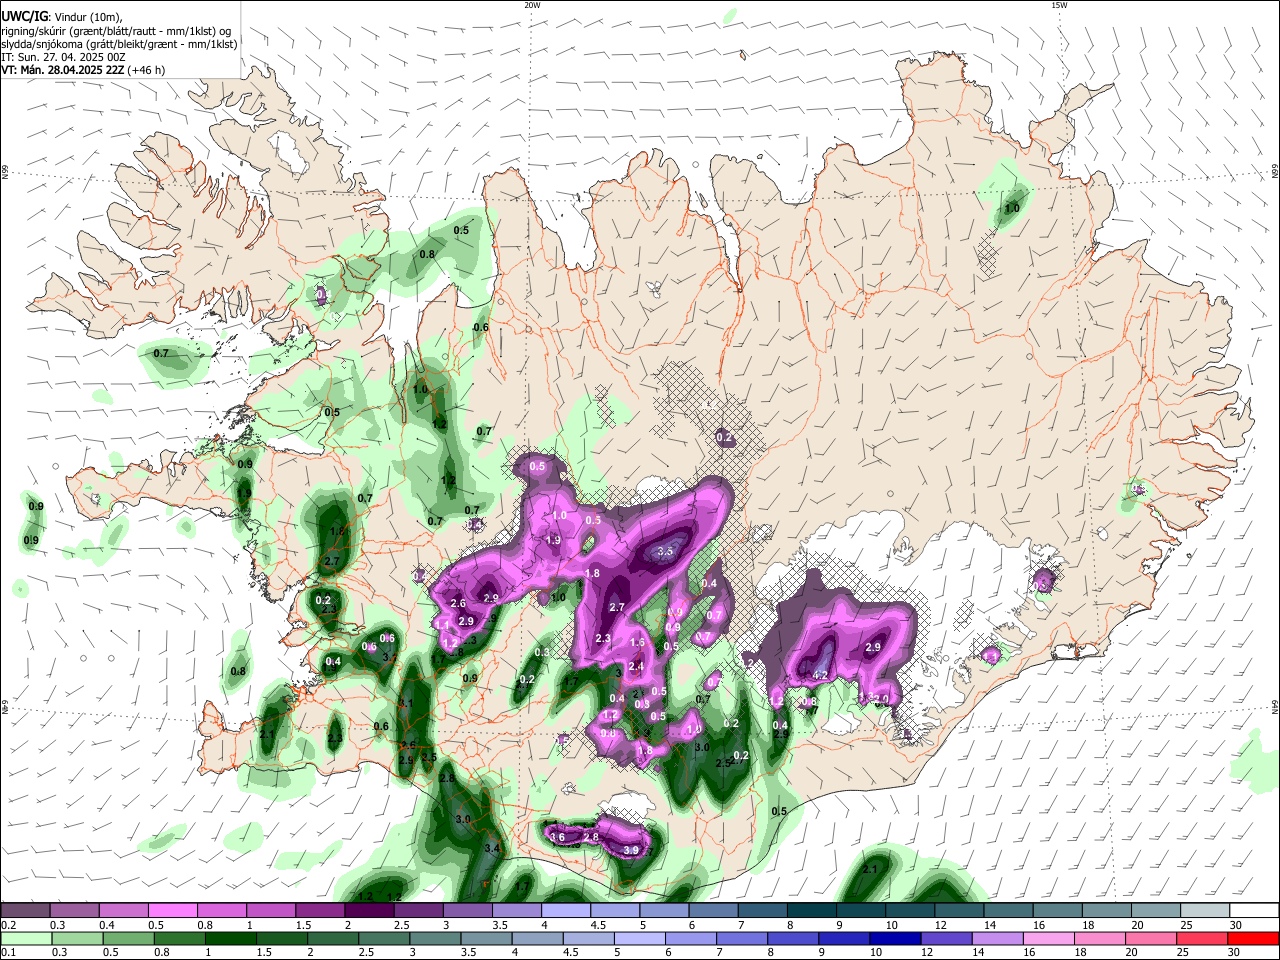Click the 25 red-pink swatch in the rain legend
The height and width of the screenshot is (960, 1280).
(x=1202, y=938)
